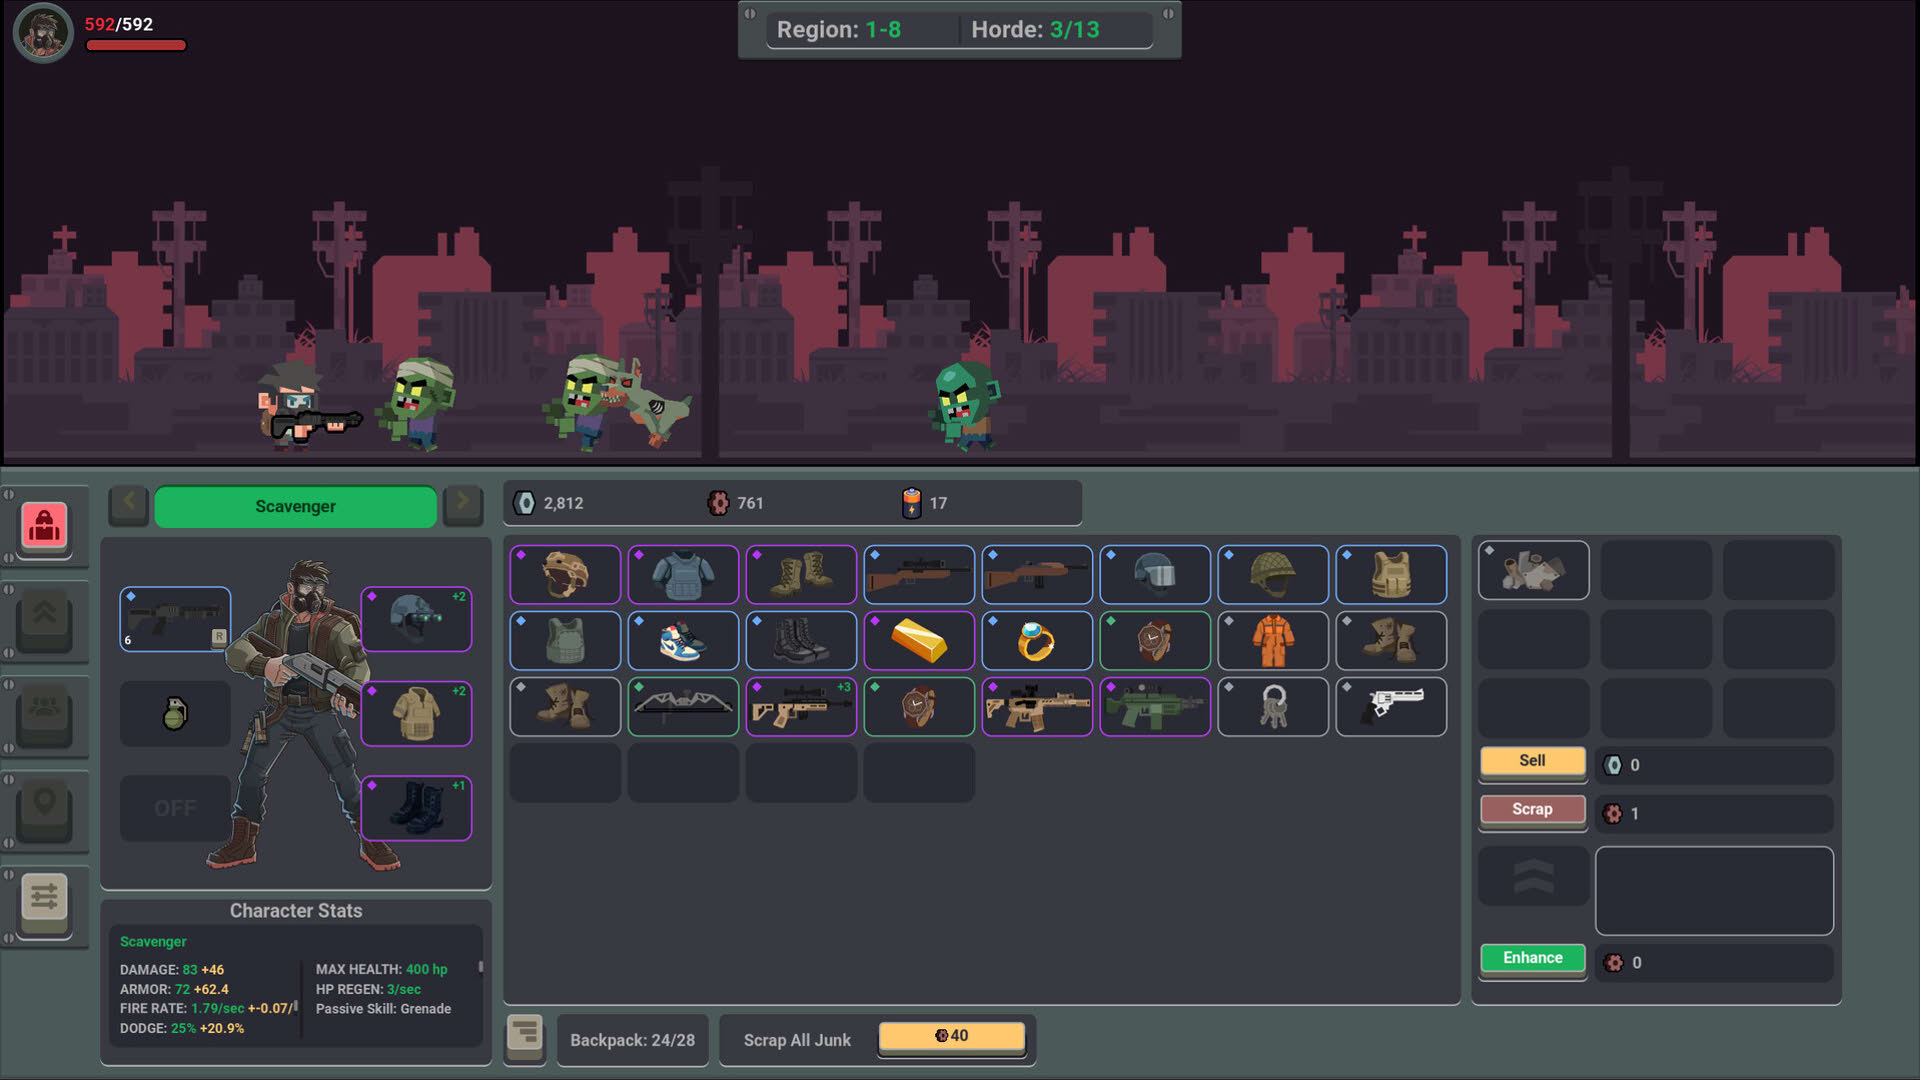Select the Scavenger character name button
Viewport: 1920px width, 1080px height.
pos(295,506)
